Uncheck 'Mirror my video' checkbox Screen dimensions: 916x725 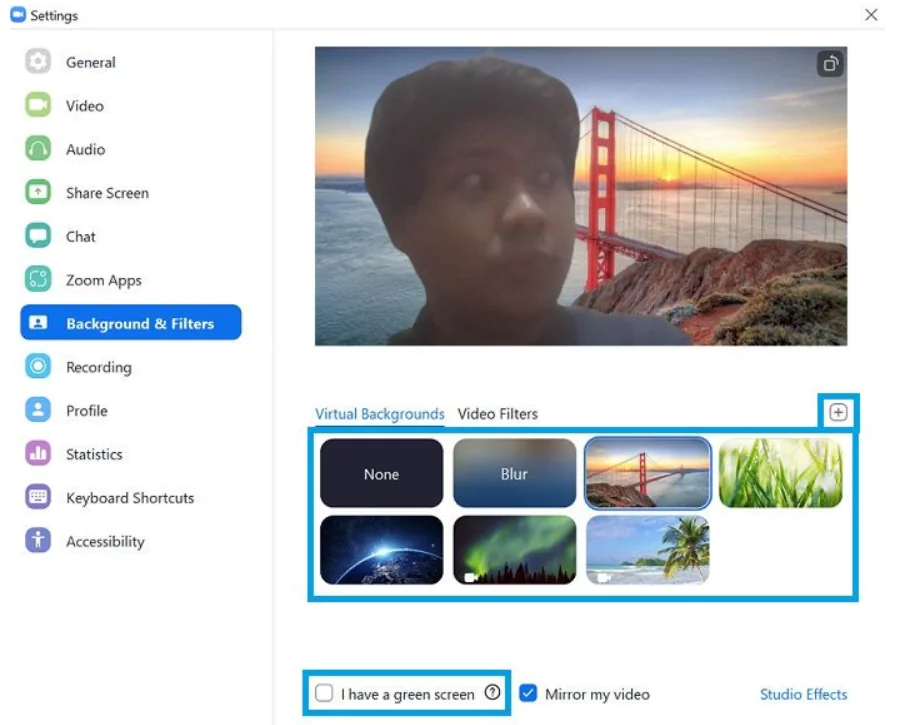[528, 693]
